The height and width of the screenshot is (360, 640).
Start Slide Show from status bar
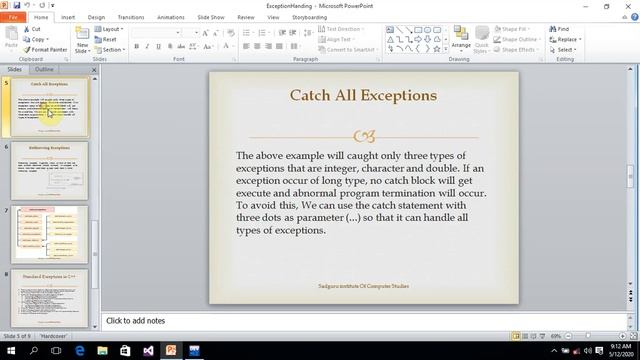point(542,336)
